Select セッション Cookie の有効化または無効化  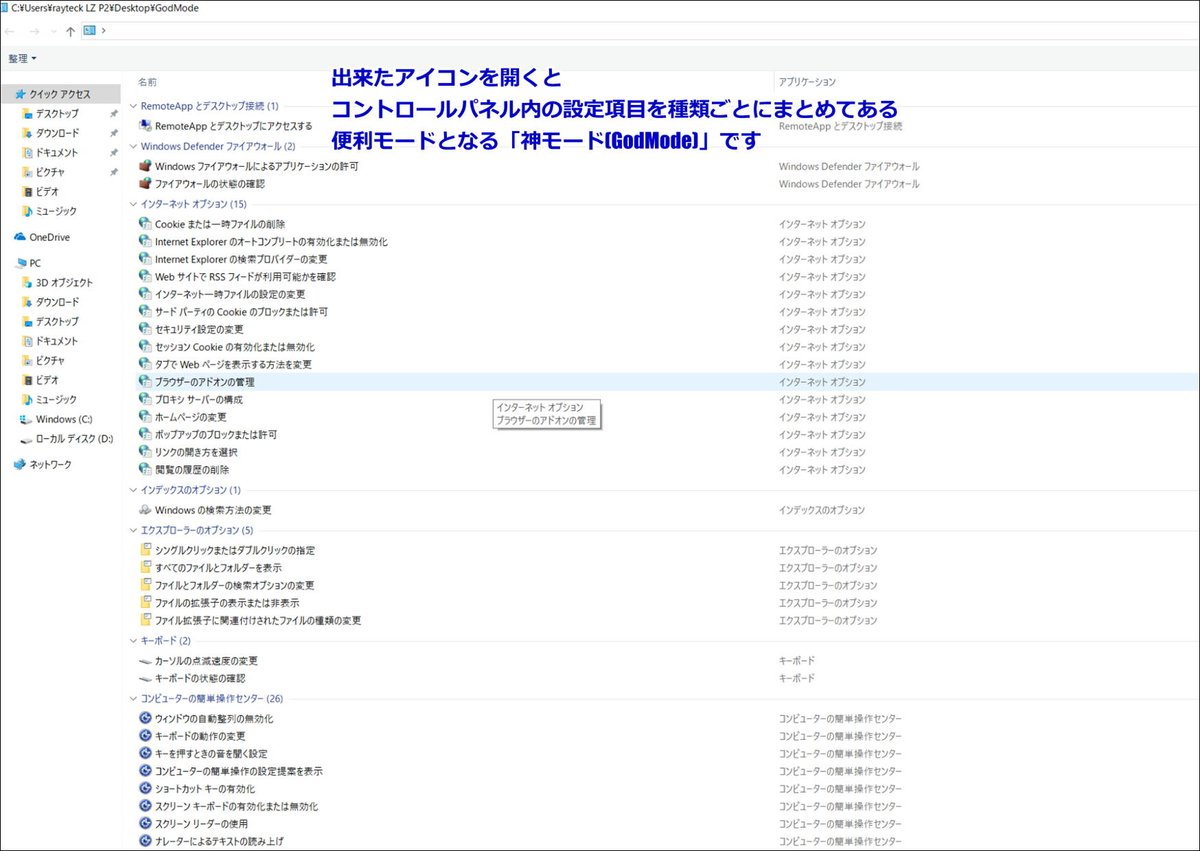(x=235, y=347)
